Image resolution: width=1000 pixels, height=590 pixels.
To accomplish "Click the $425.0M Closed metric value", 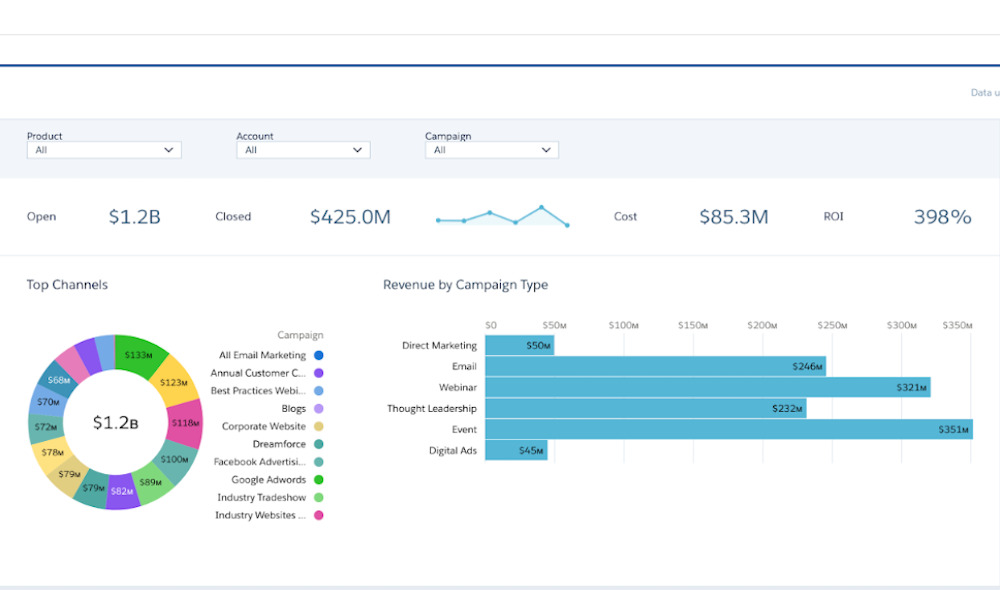I will pyautogui.click(x=350, y=217).
